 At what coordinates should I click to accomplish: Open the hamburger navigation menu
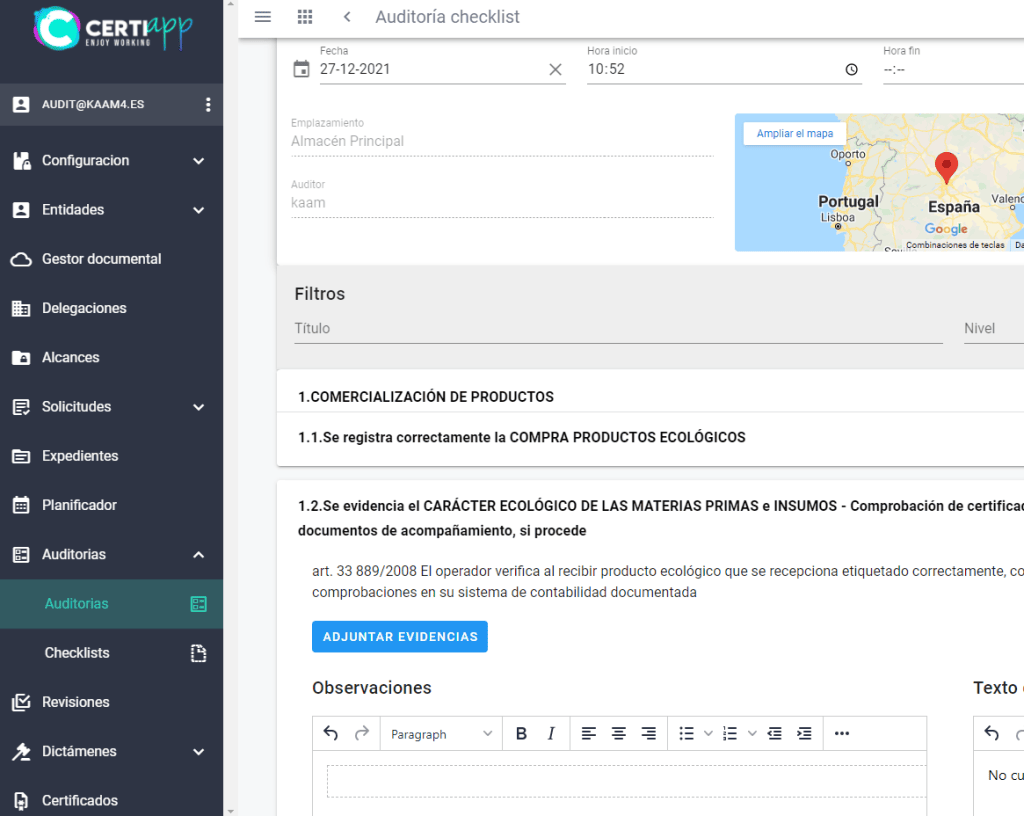263,17
